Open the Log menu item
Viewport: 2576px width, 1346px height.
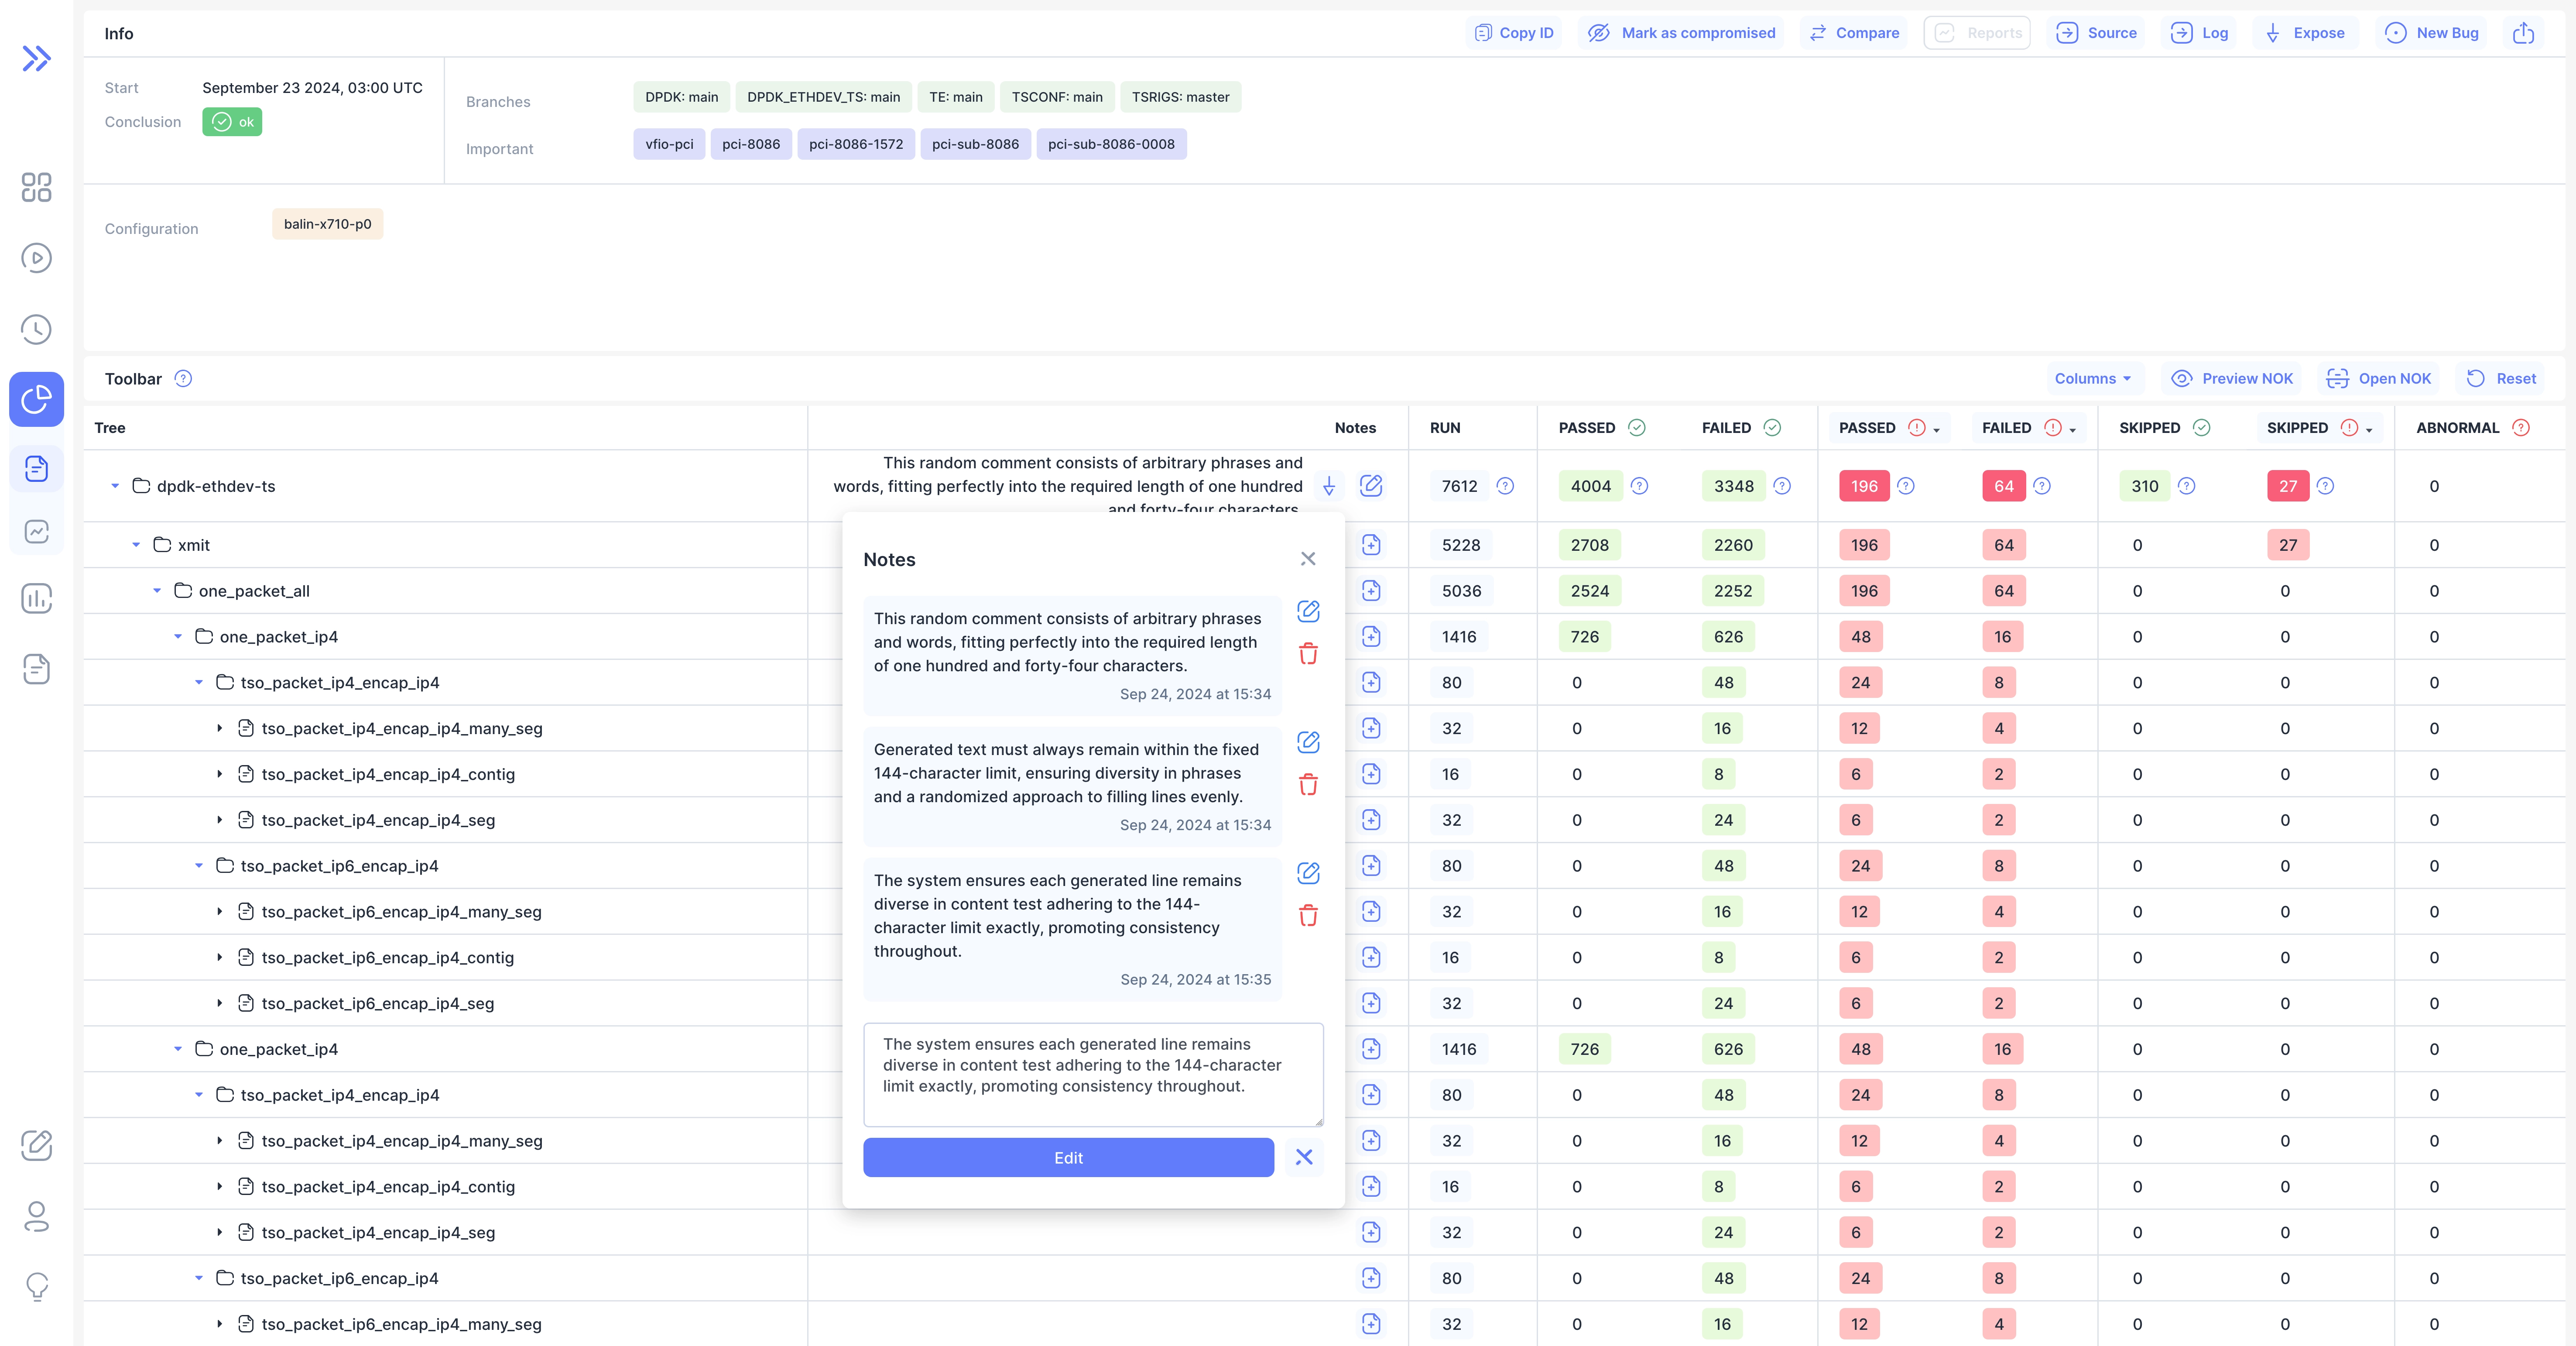pyautogui.click(x=2199, y=33)
